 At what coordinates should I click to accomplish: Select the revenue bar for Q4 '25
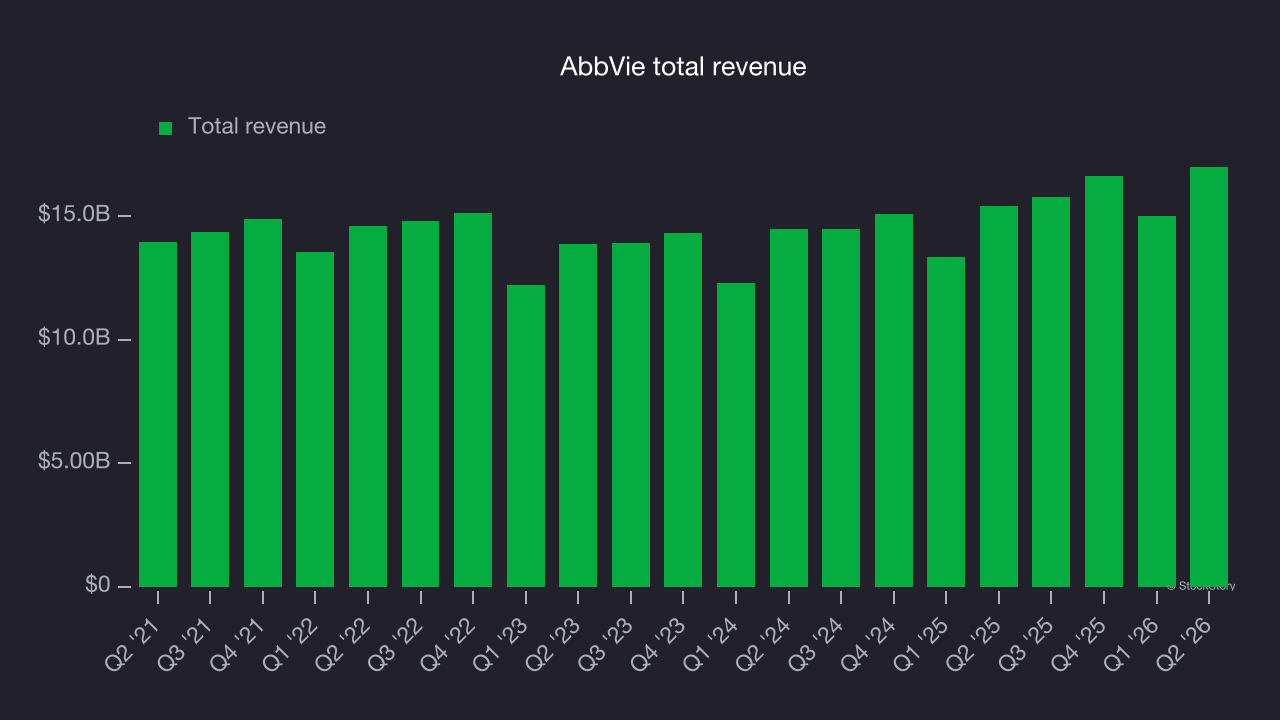pyautogui.click(x=1104, y=381)
